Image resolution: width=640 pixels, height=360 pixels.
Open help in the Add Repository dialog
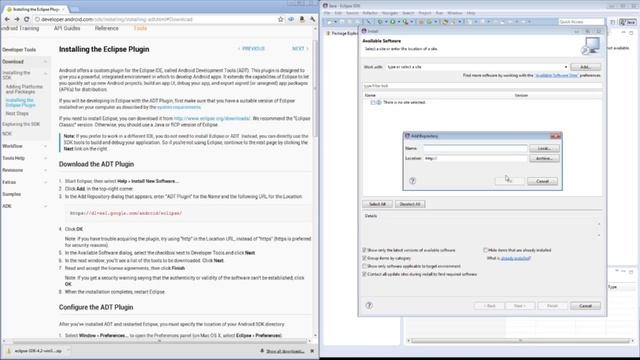(412, 181)
